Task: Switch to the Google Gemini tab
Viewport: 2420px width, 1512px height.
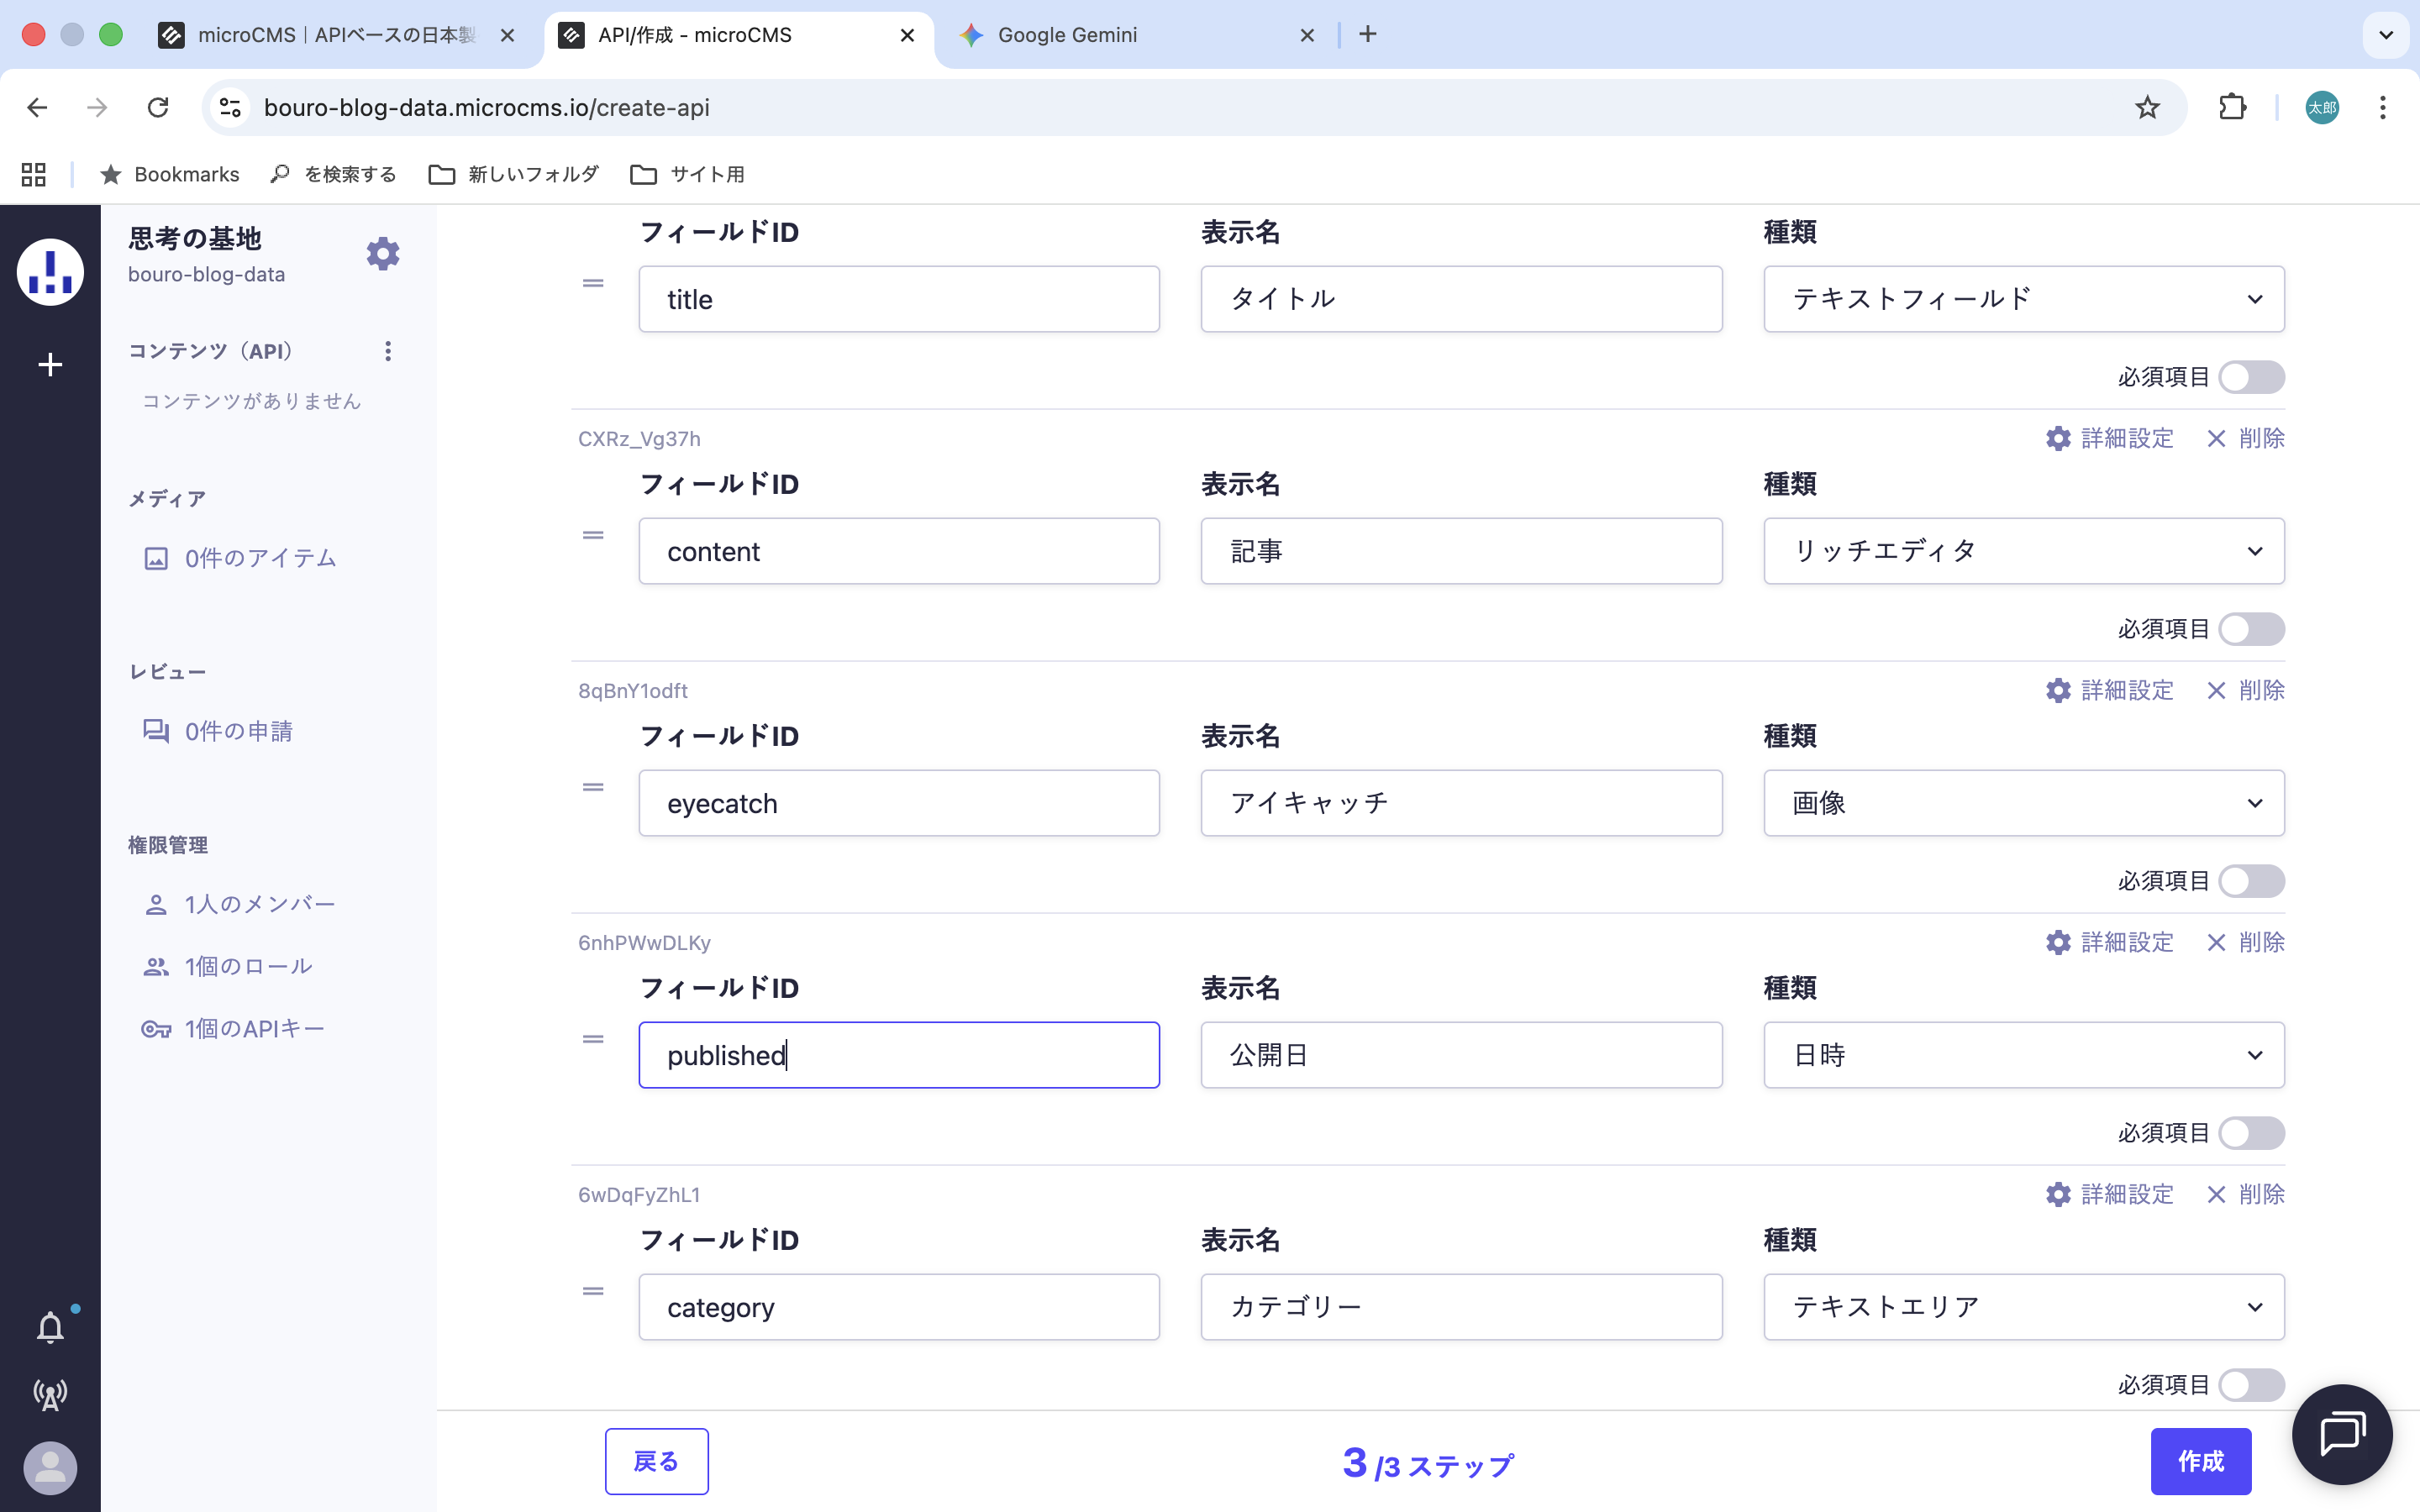Action: coord(1067,35)
